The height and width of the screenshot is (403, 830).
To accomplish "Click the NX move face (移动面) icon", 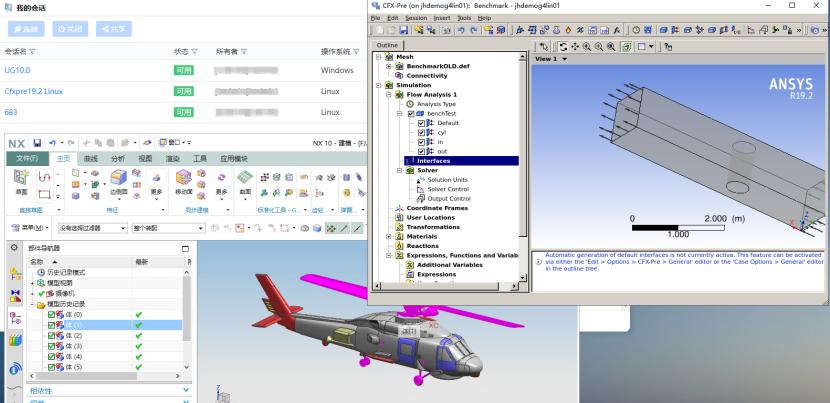I will 183,178.
